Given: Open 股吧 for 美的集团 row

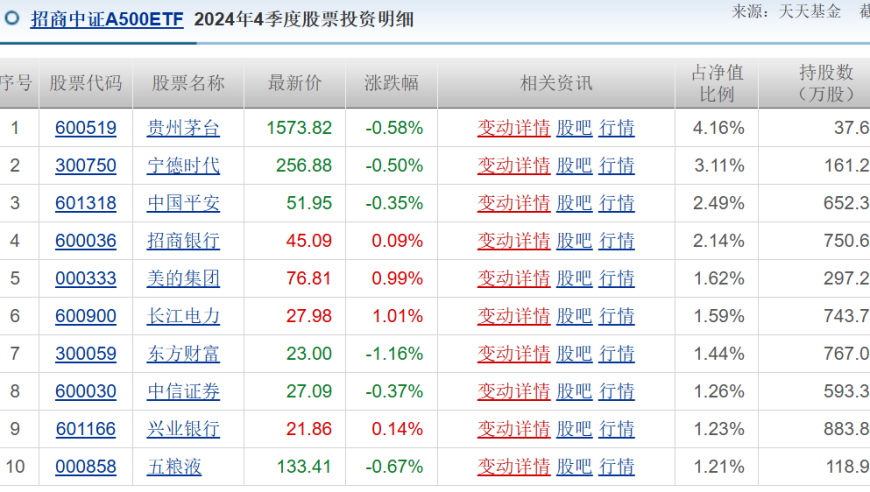Looking at the screenshot, I should pyautogui.click(x=574, y=278).
